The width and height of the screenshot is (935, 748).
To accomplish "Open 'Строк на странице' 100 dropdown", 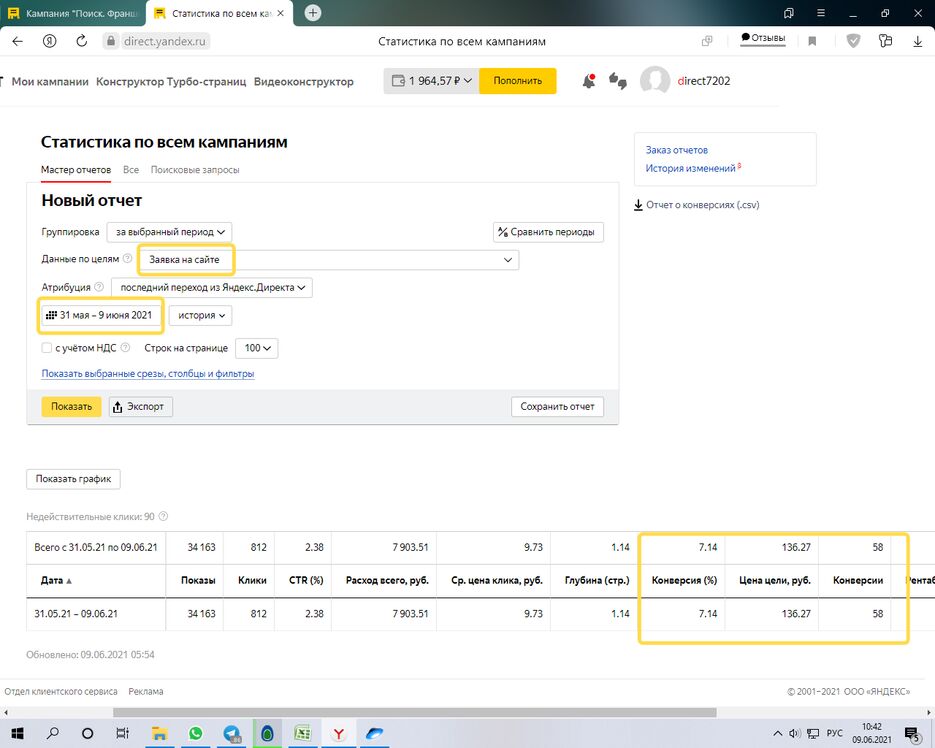I will pos(256,348).
